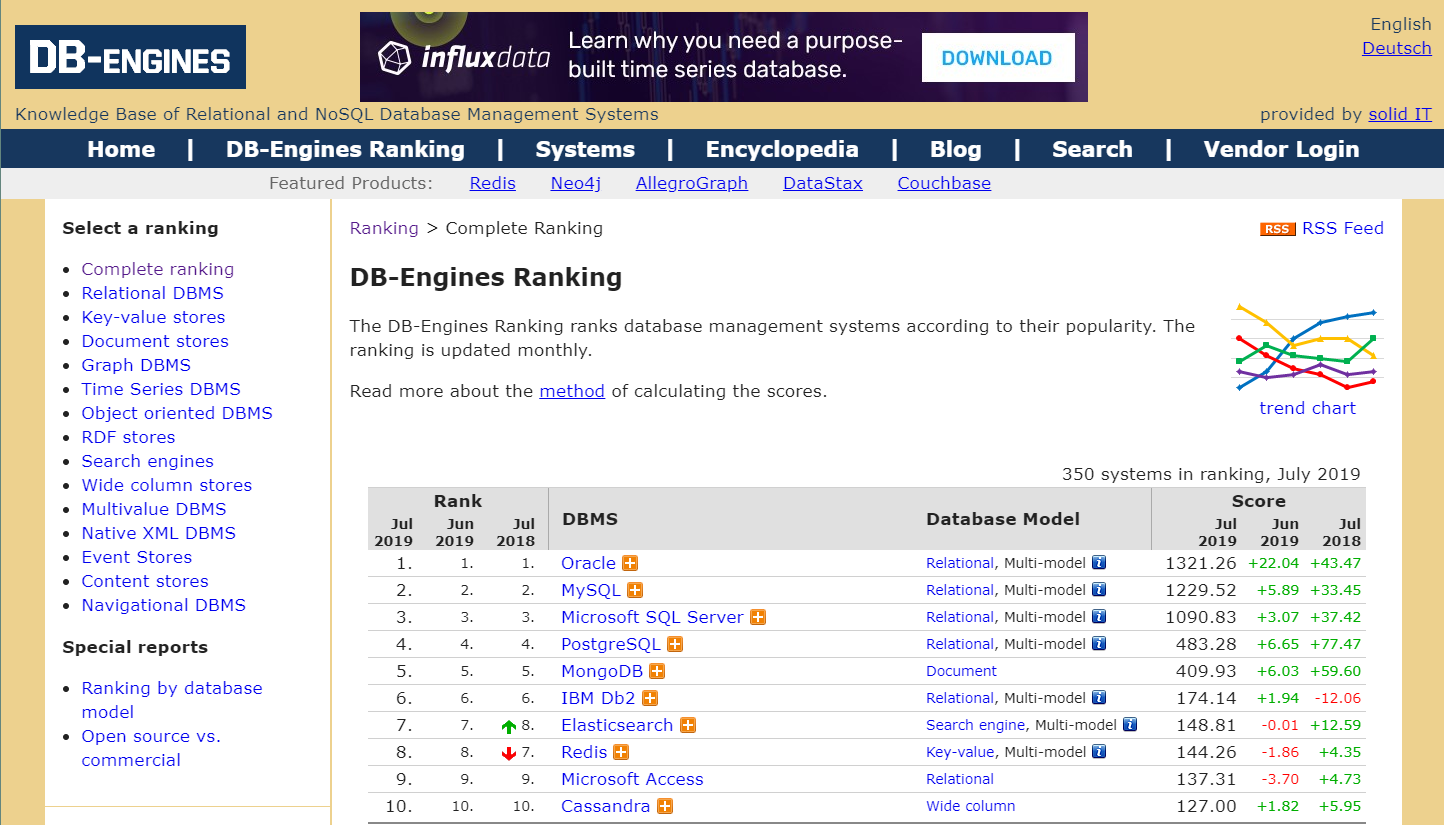
Task: Open the method link in description
Action: click(x=572, y=391)
